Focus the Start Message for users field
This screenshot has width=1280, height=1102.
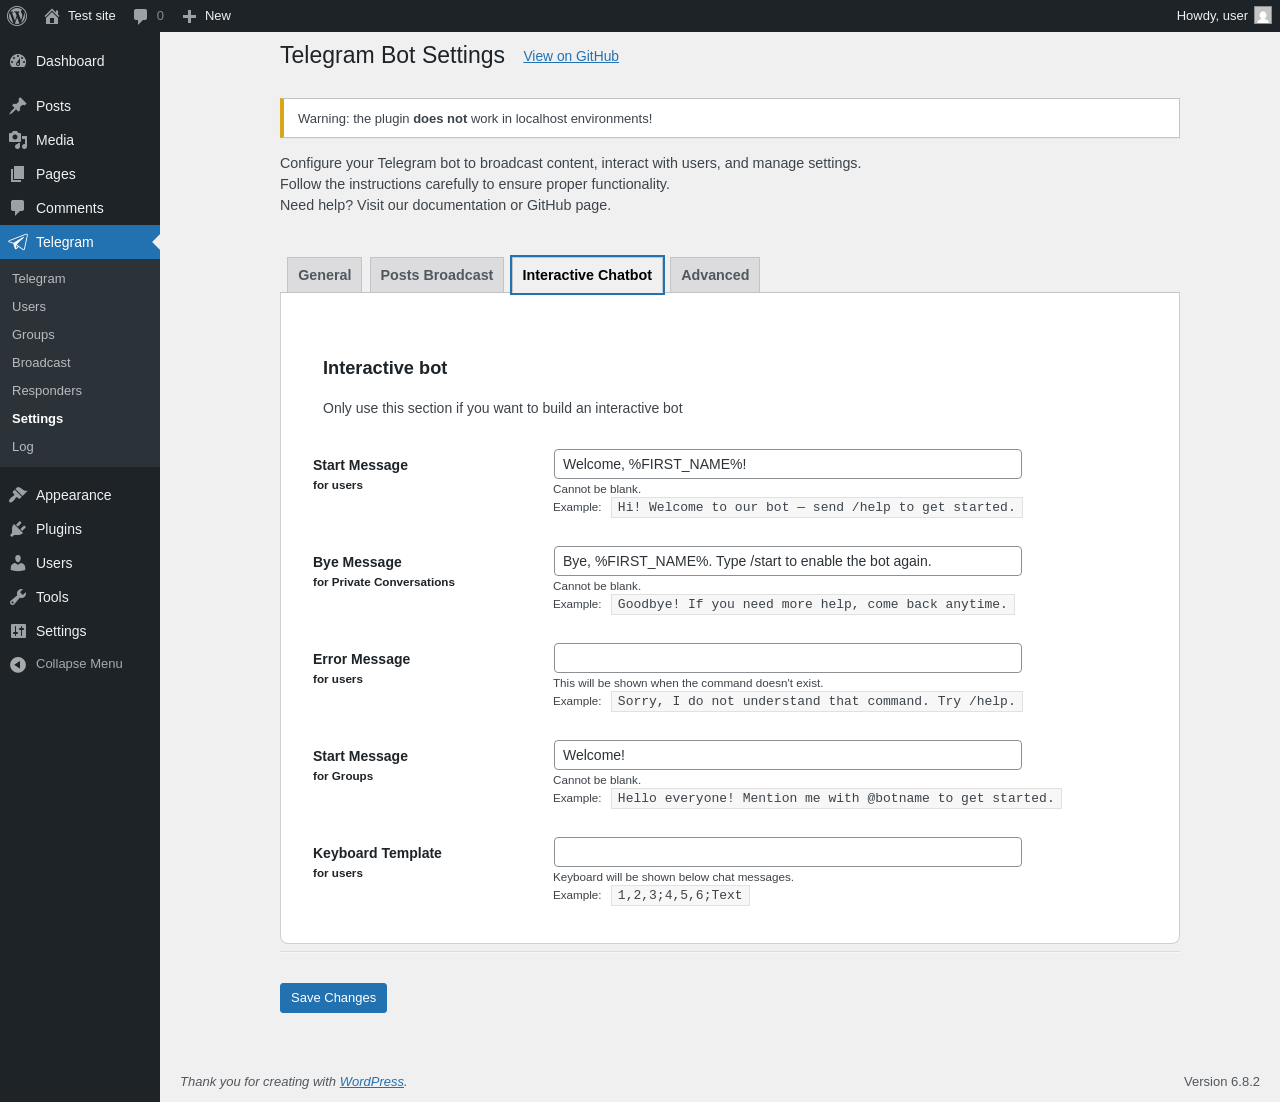click(x=788, y=464)
